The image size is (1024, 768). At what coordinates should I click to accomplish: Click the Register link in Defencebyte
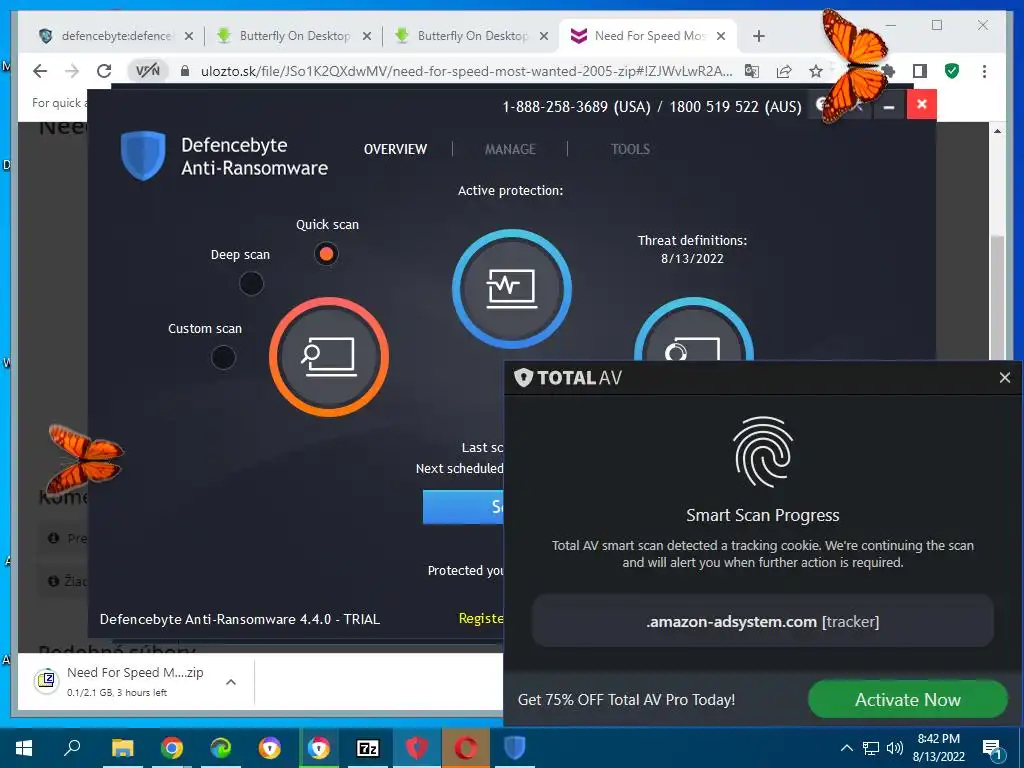(x=481, y=618)
